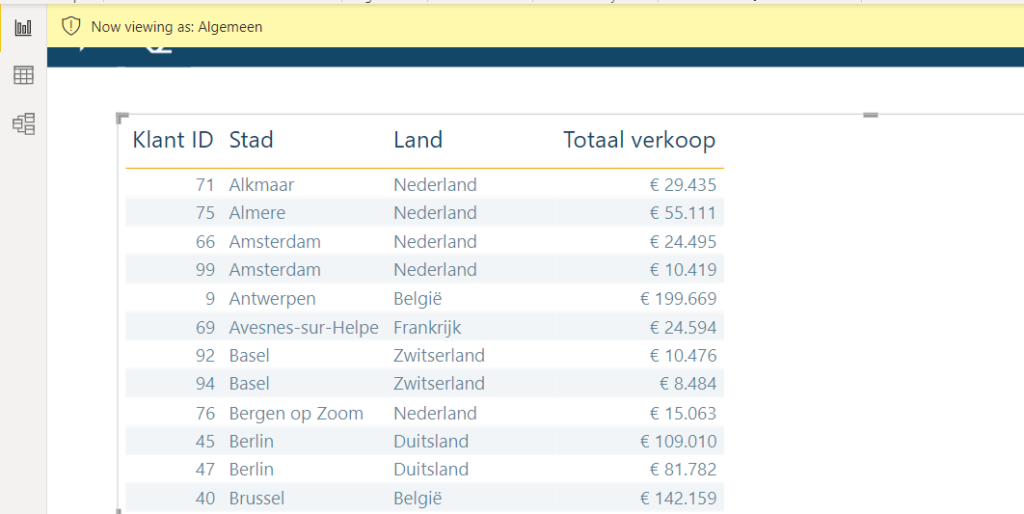This screenshot has width=1024, height=514.
Task: Click the 'Now viewing as: Algemeen' message
Action: 176,27
